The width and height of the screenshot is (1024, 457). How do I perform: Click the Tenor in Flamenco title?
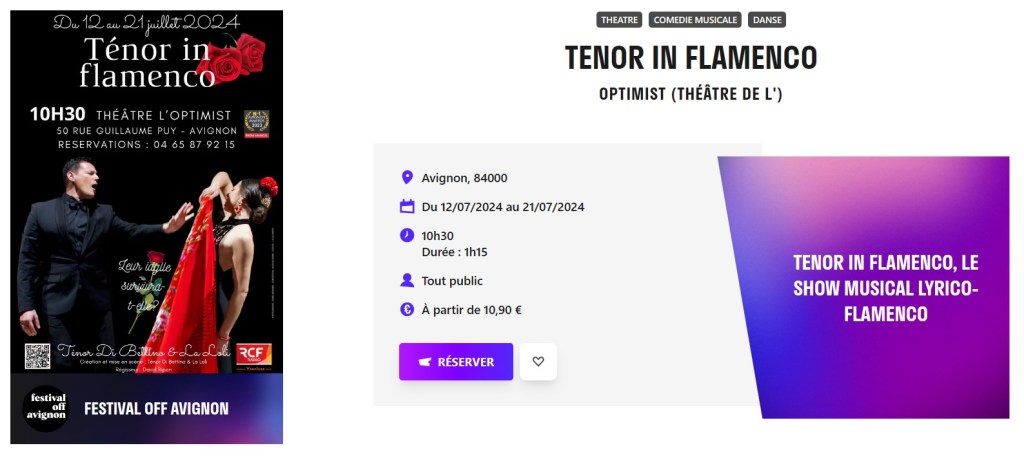point(691,58)
